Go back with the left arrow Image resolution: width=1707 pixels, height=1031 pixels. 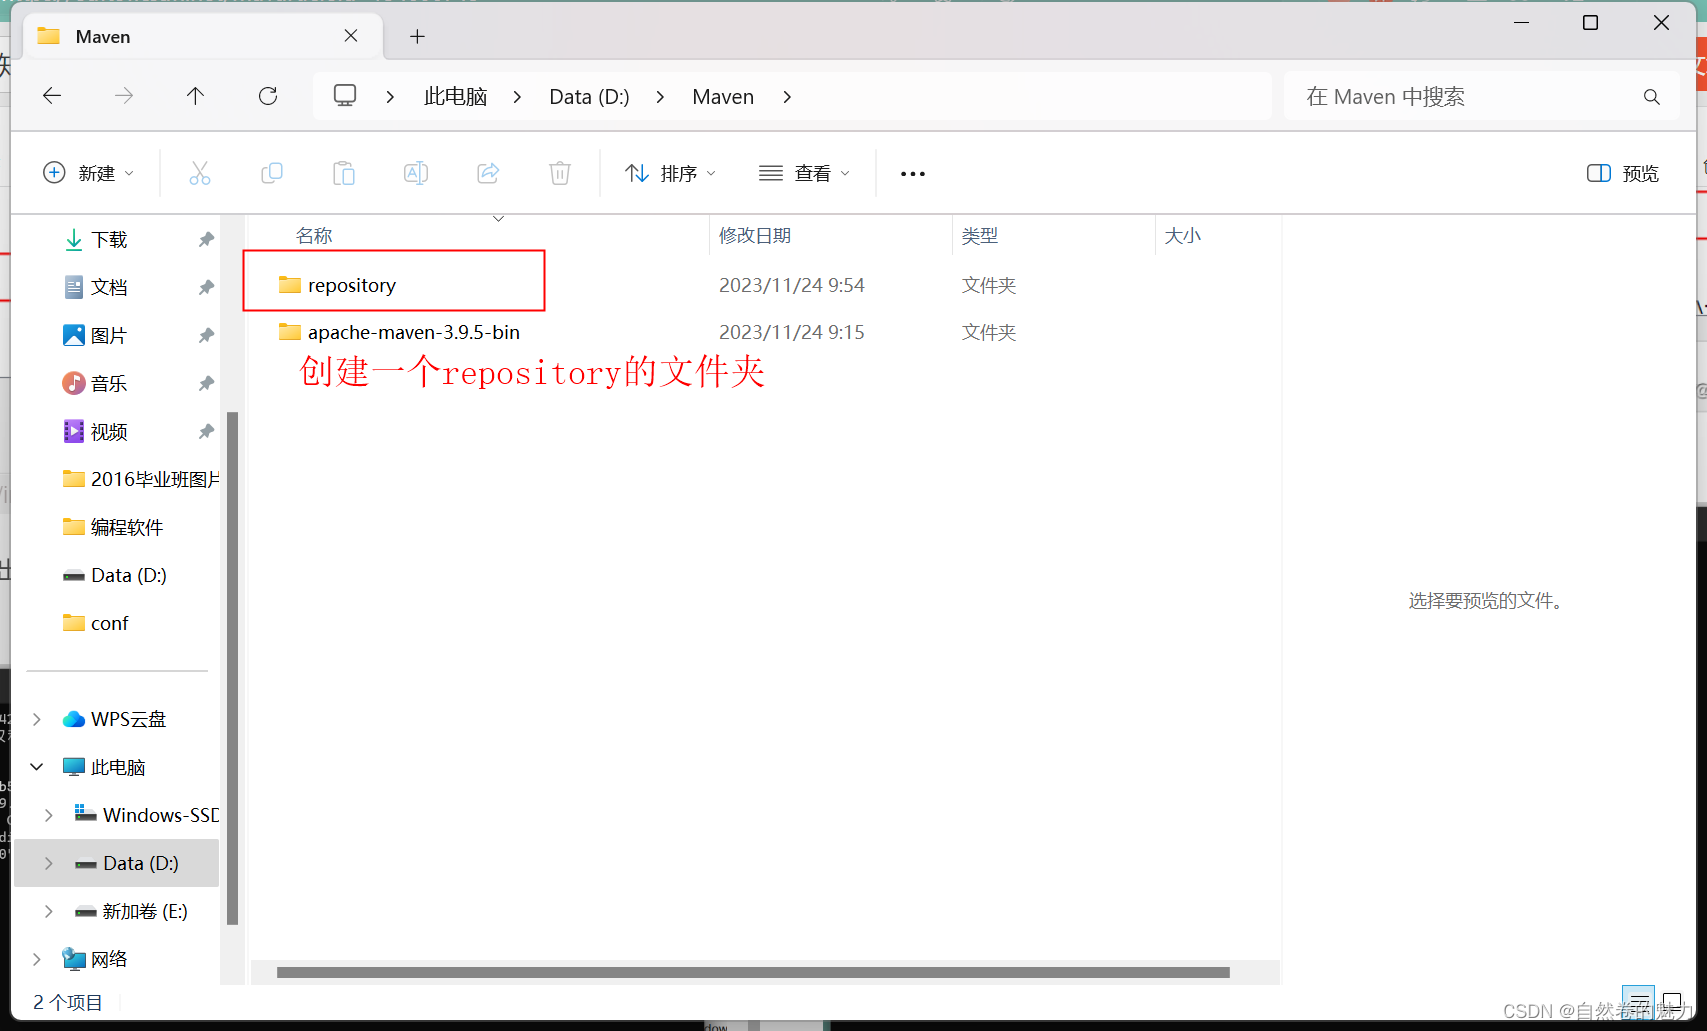click(52, 96)
